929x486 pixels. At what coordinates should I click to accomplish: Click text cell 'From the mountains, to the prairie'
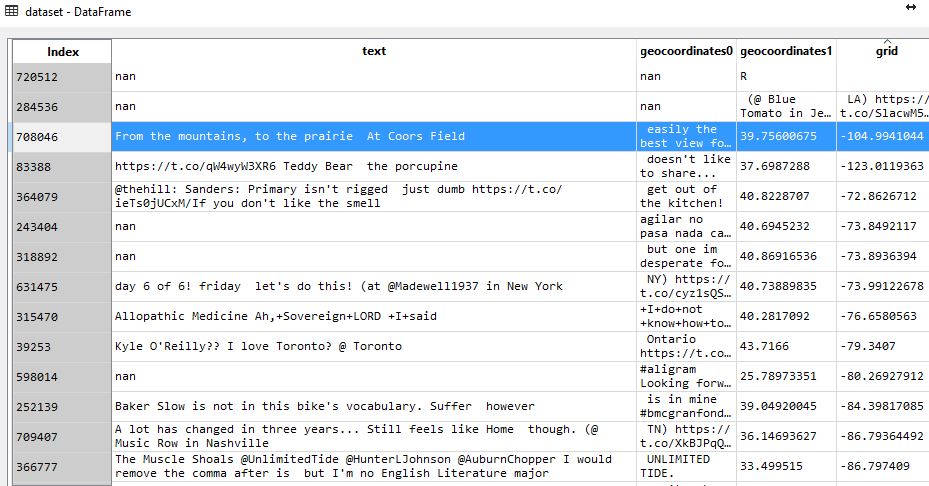[x=374, y=136]
